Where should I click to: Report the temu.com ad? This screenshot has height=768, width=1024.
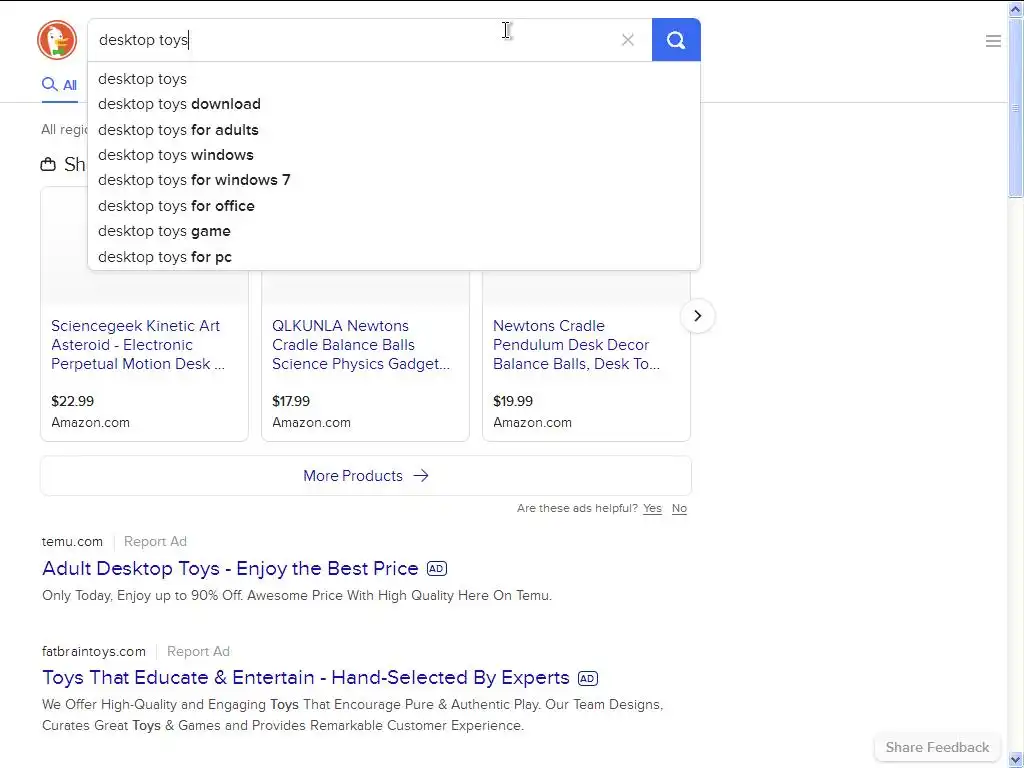pos(155,541)
